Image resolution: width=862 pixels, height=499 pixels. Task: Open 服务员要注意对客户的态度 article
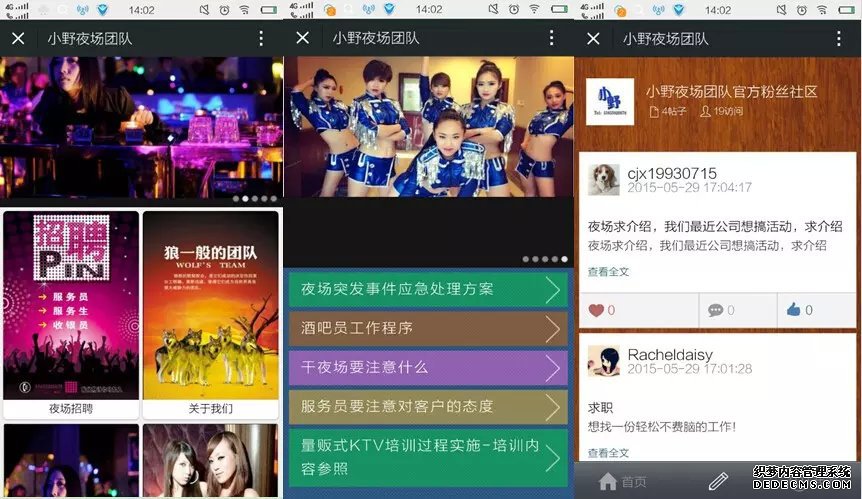428,407
